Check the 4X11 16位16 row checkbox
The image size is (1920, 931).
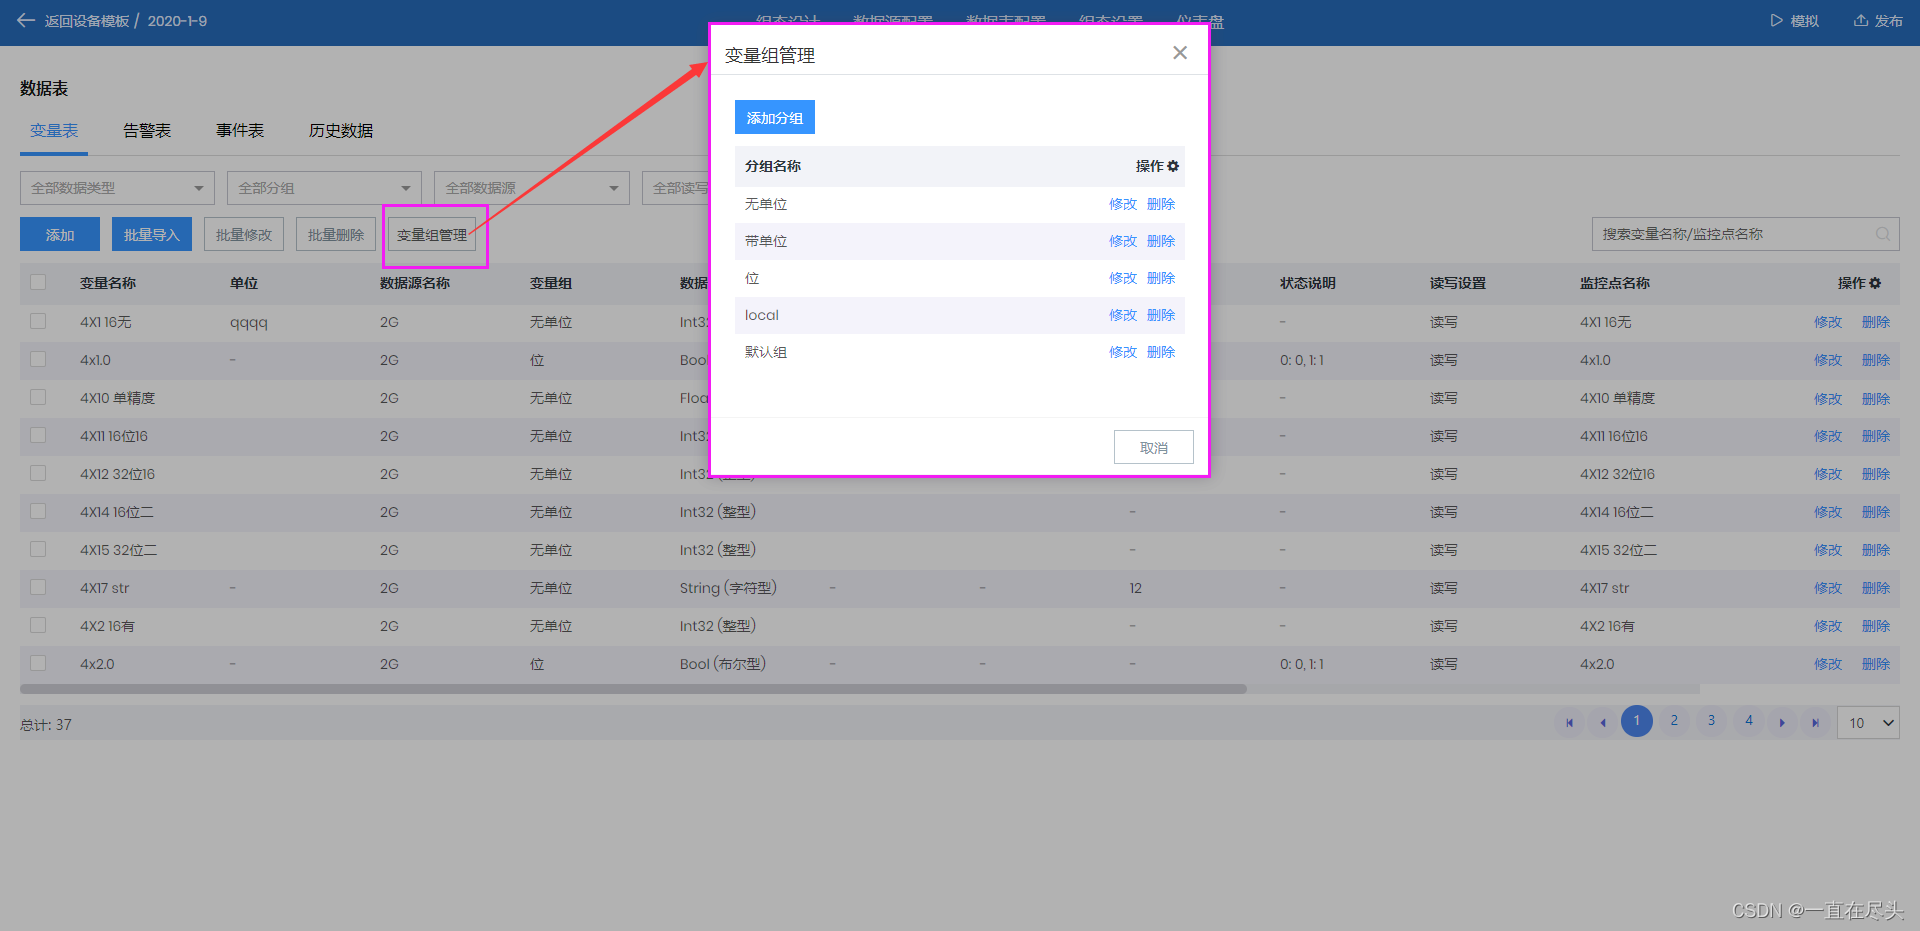tap(38, 435)
